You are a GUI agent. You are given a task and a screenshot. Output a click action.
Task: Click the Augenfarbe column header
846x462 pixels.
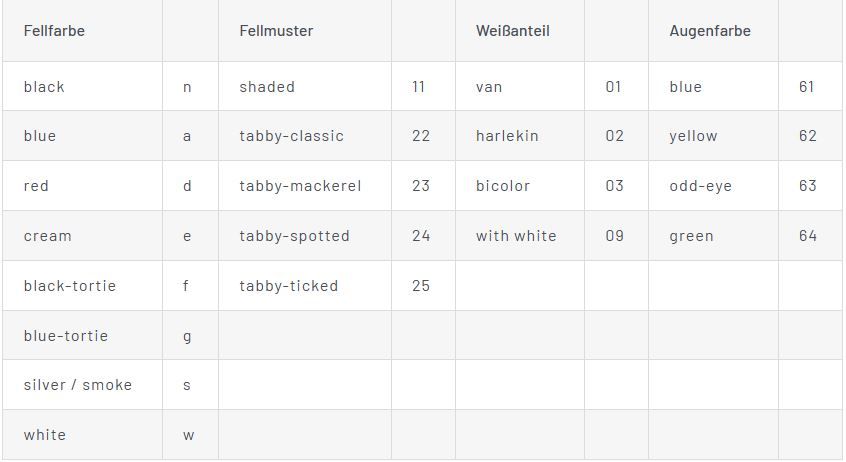709,31
